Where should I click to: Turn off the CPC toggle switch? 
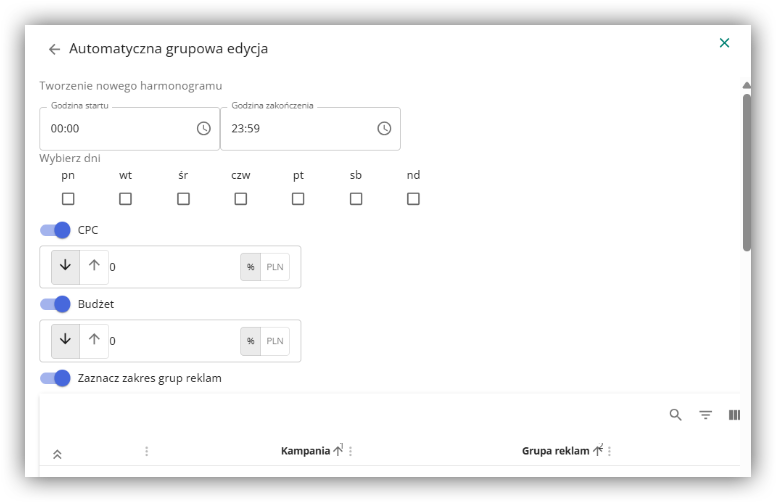coord(55,230)
